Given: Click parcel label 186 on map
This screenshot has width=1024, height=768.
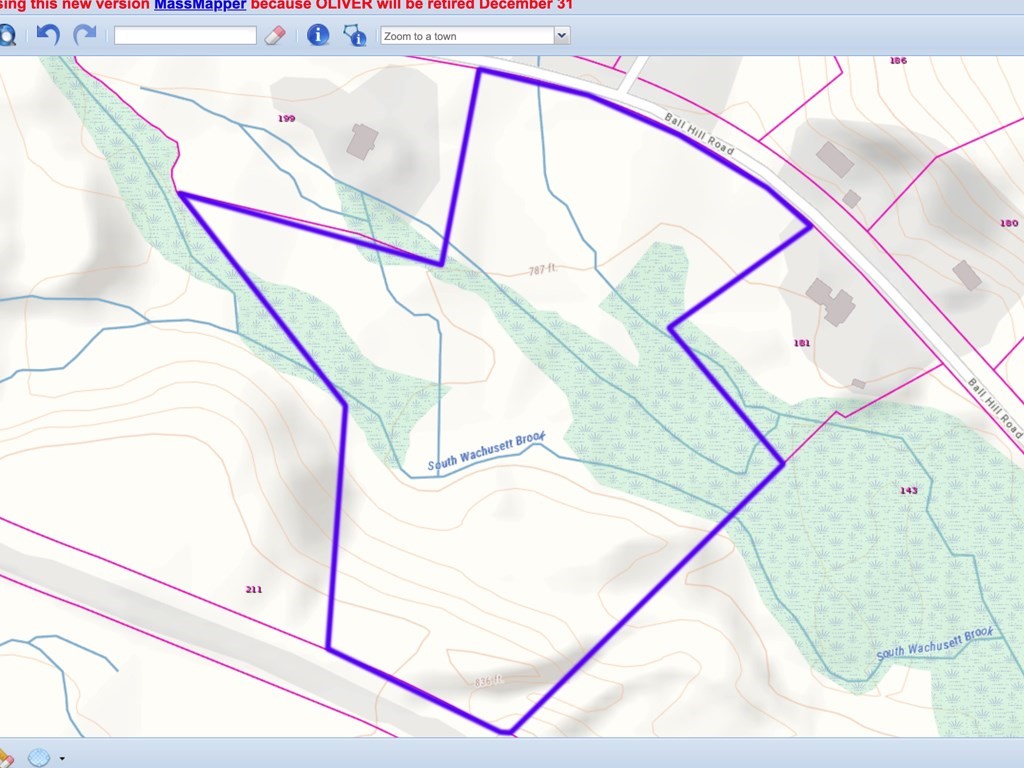Looking at the screenshot, I should point(898,61).
